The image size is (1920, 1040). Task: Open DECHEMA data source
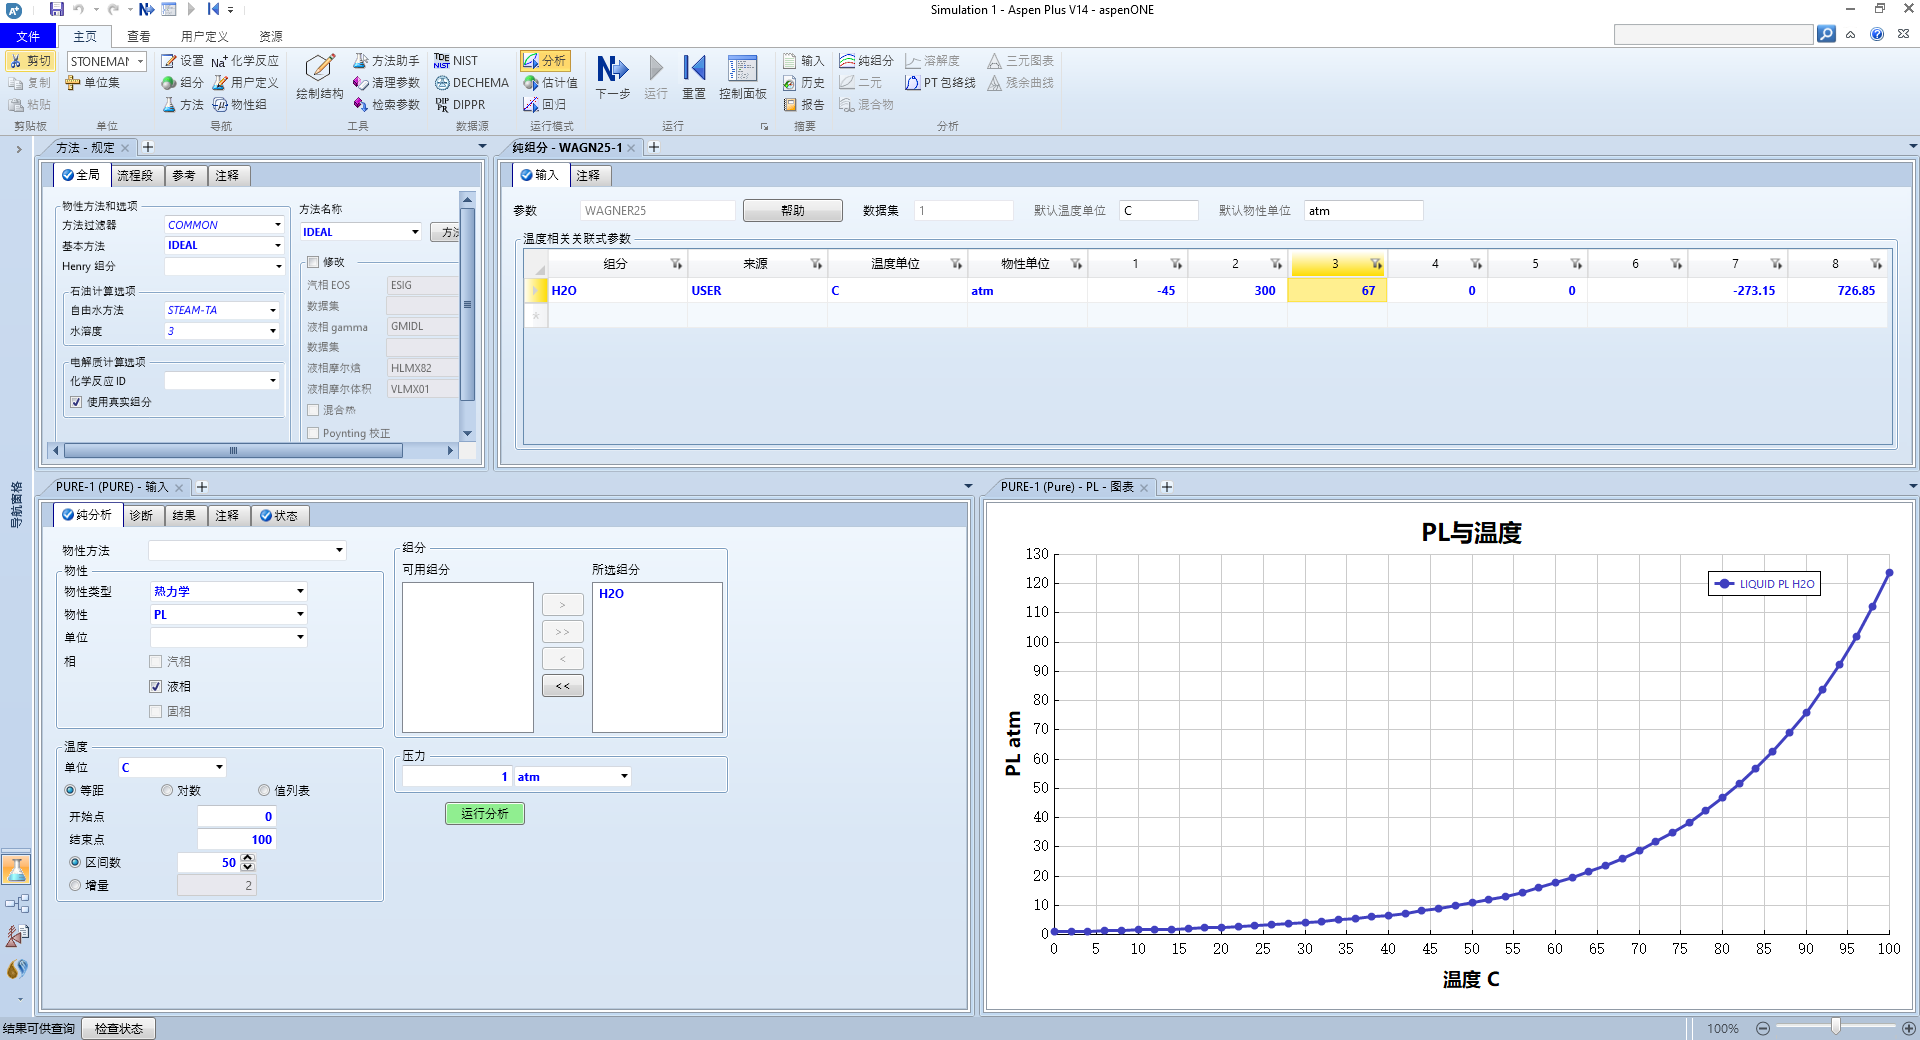[471, 83]
